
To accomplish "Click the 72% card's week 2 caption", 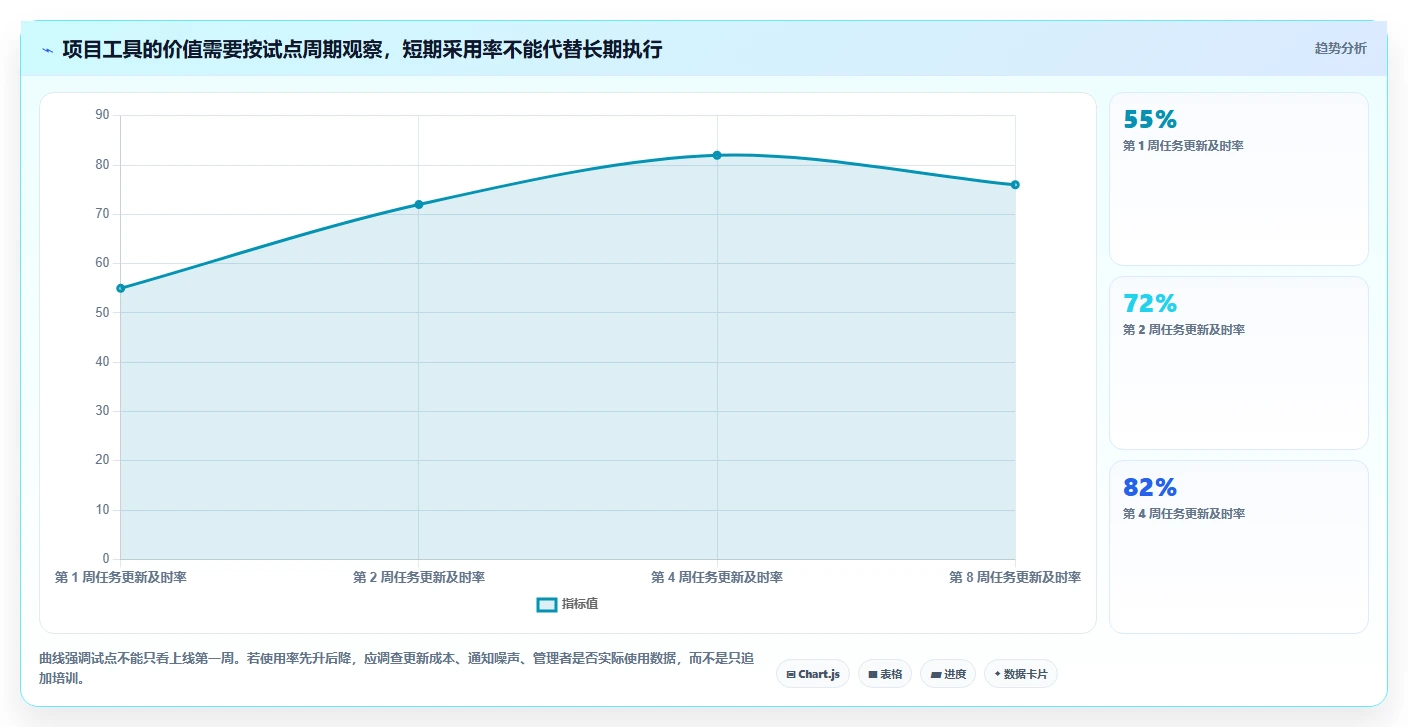I will pyautogui.click(x=1184, y=330).
